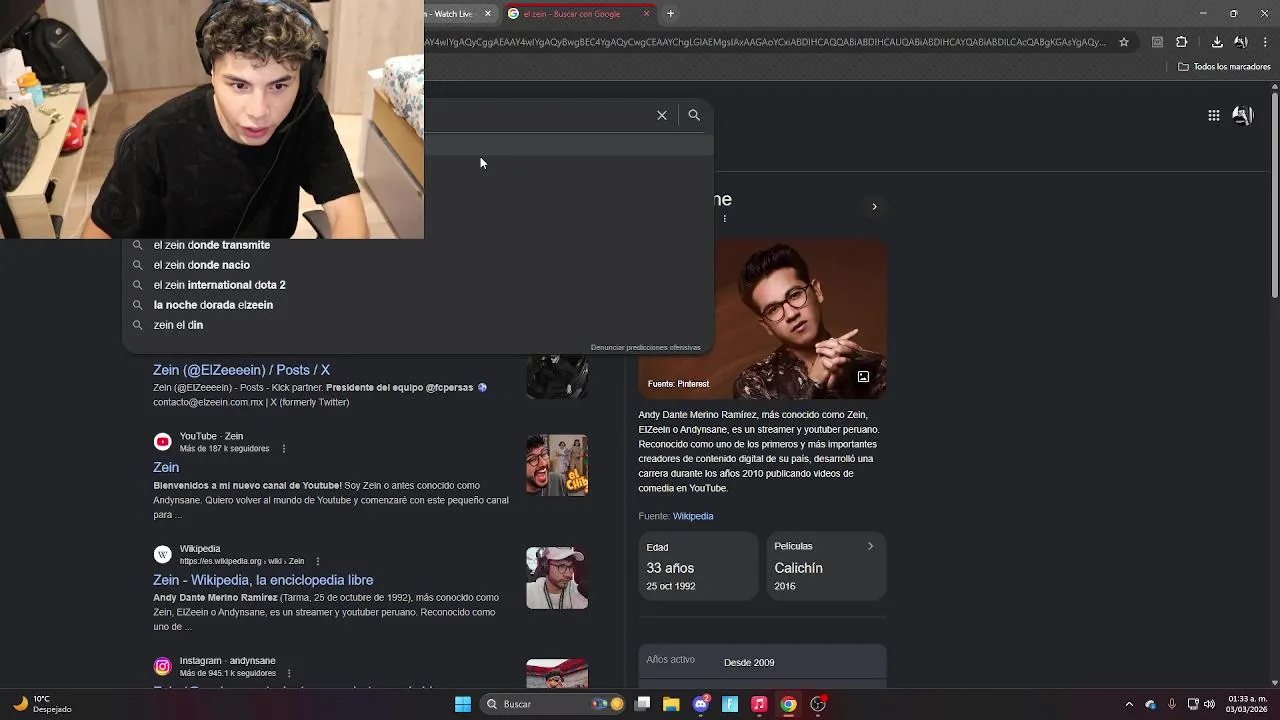Open Chrome downloads

pos(1217,42)
